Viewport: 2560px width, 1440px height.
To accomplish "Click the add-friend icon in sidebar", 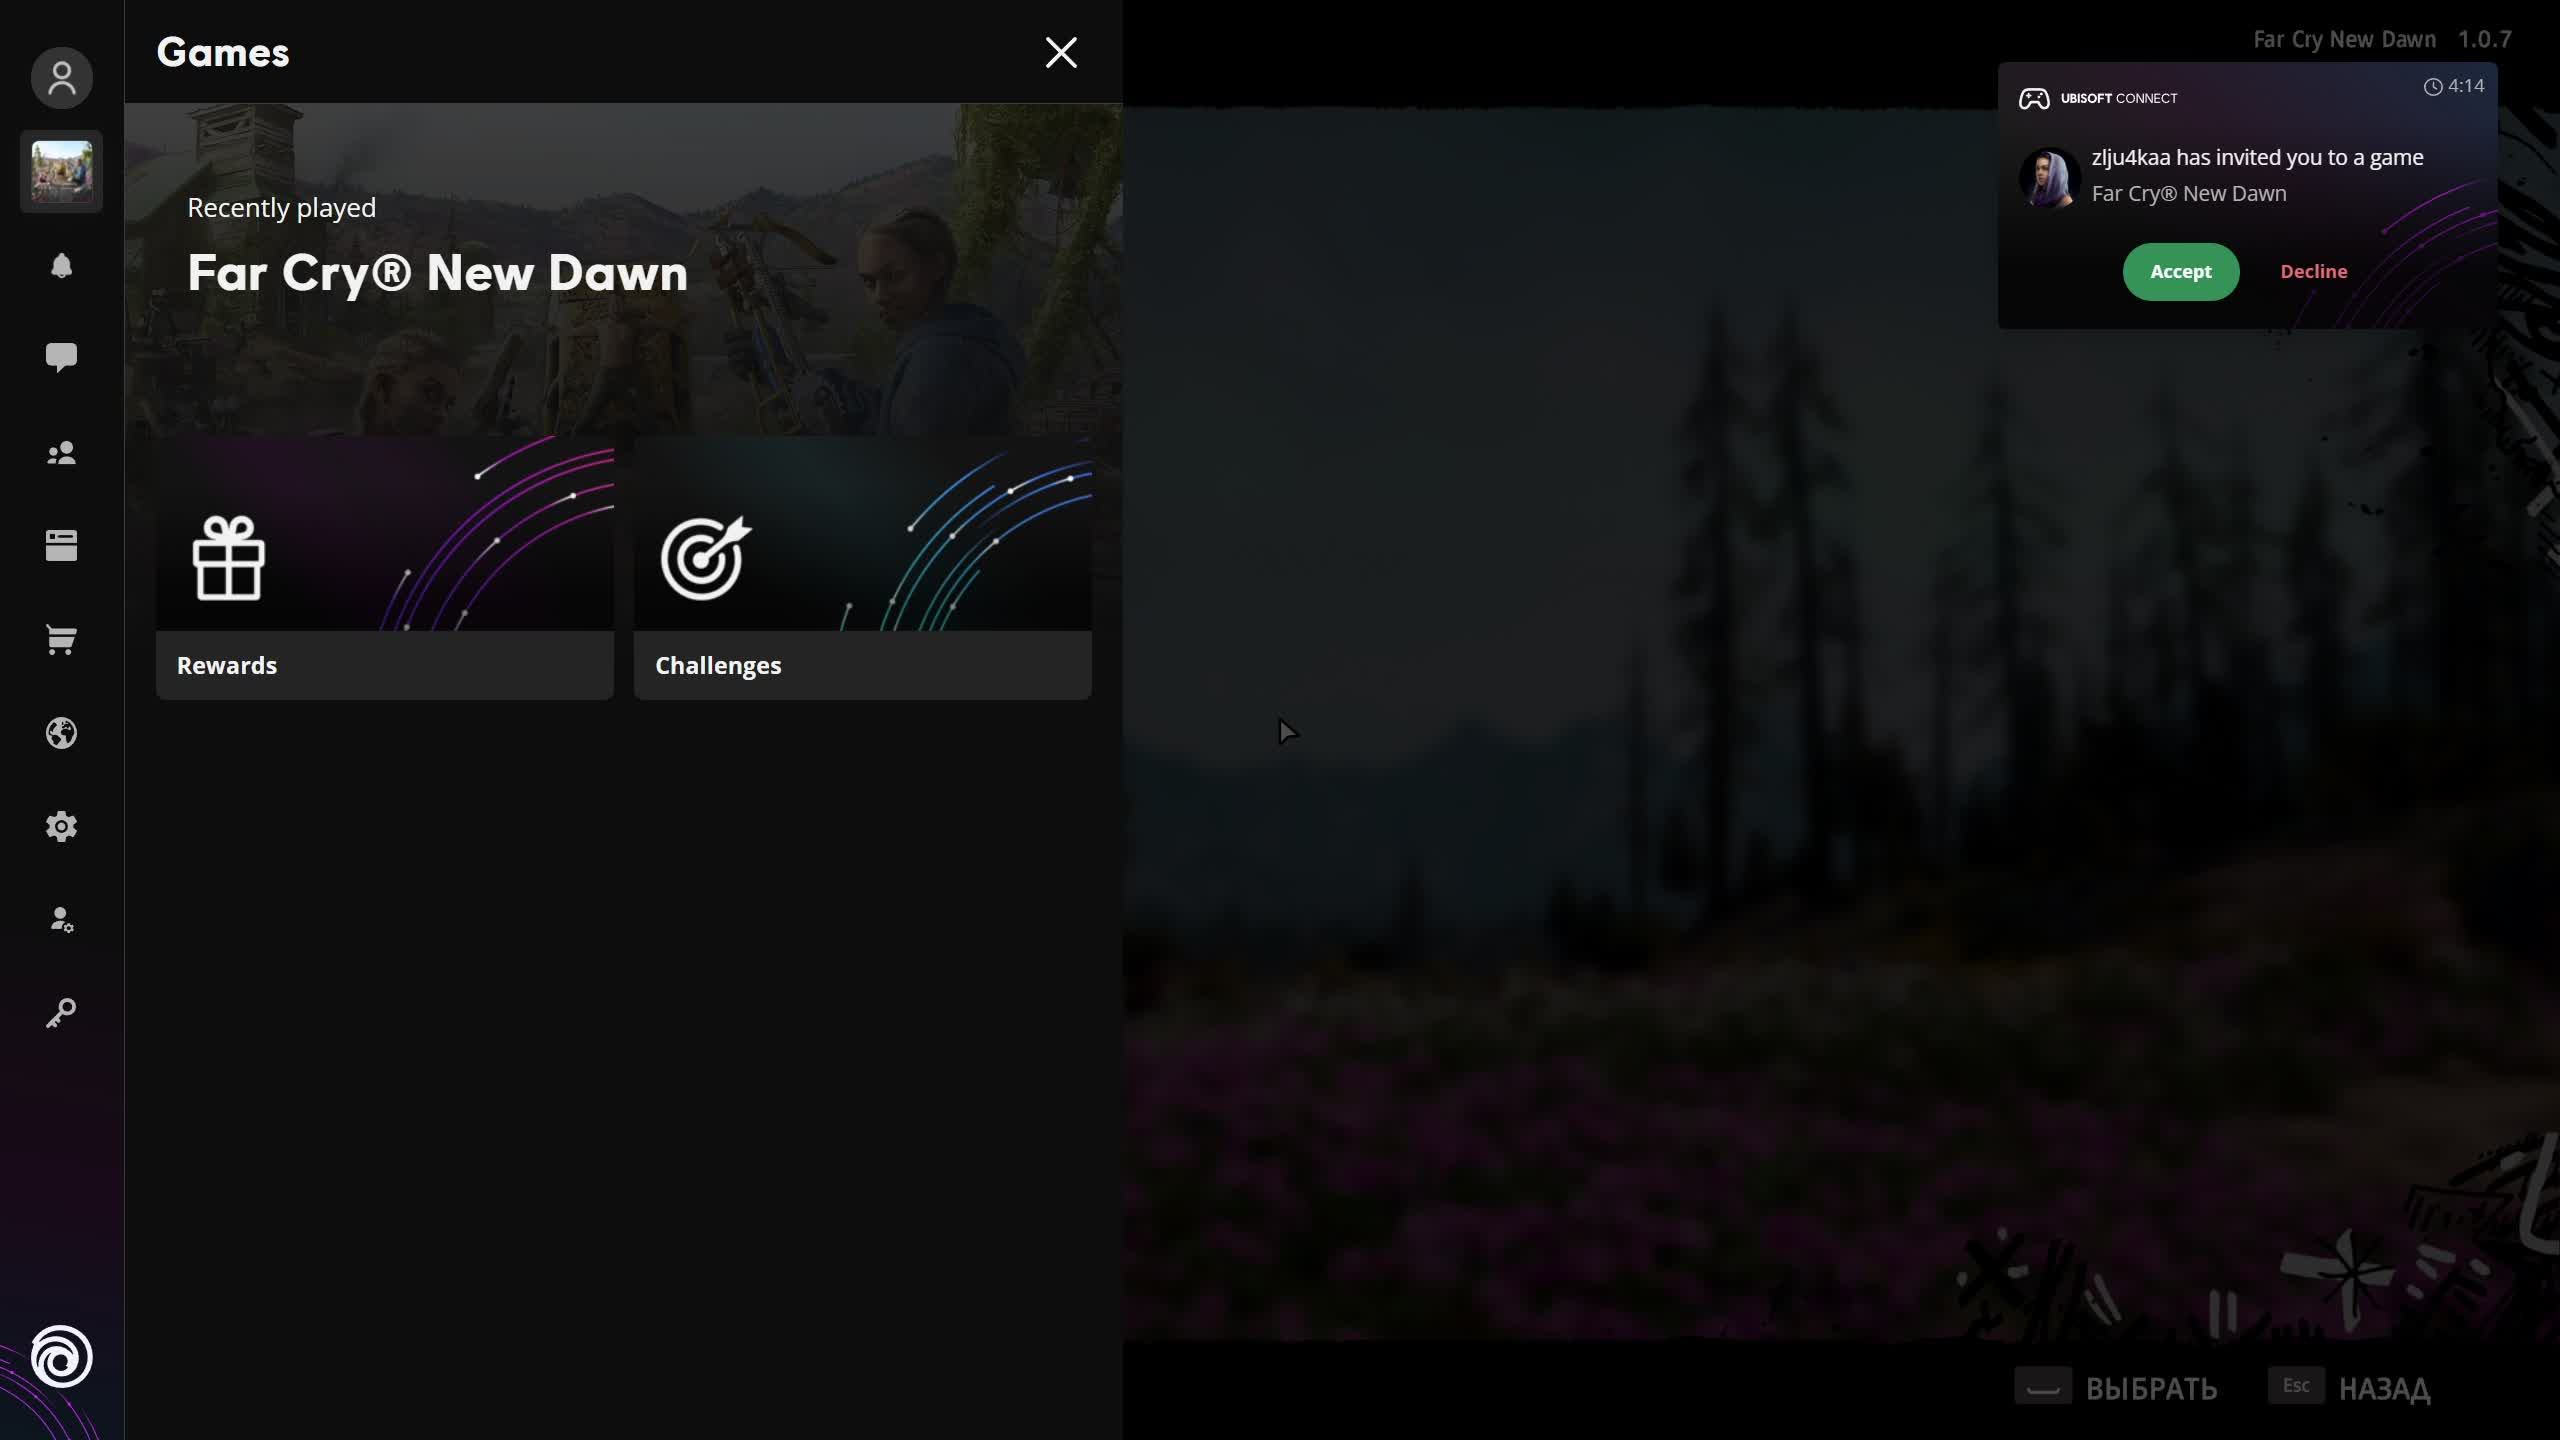I will (62, 920).
